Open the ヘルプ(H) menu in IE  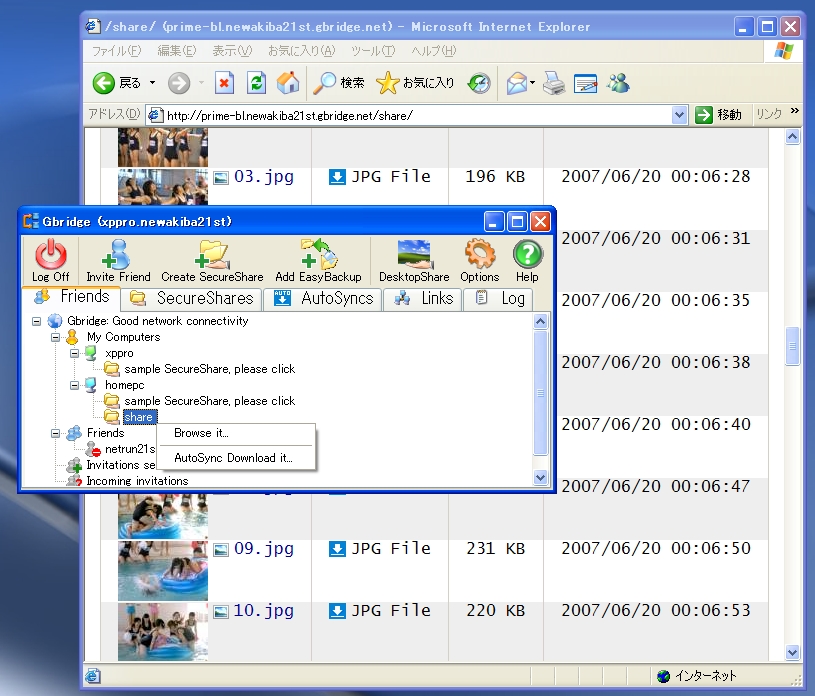pos(433,51)
